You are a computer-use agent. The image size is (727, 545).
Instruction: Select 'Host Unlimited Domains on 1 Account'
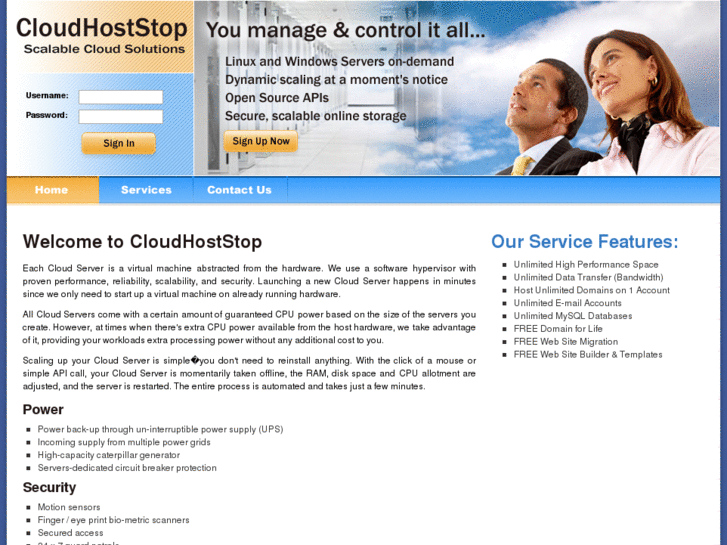click(592, 290)
